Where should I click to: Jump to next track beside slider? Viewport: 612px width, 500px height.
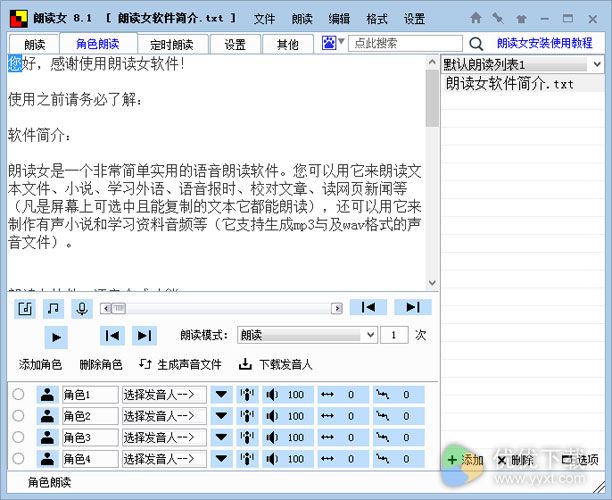413,307
